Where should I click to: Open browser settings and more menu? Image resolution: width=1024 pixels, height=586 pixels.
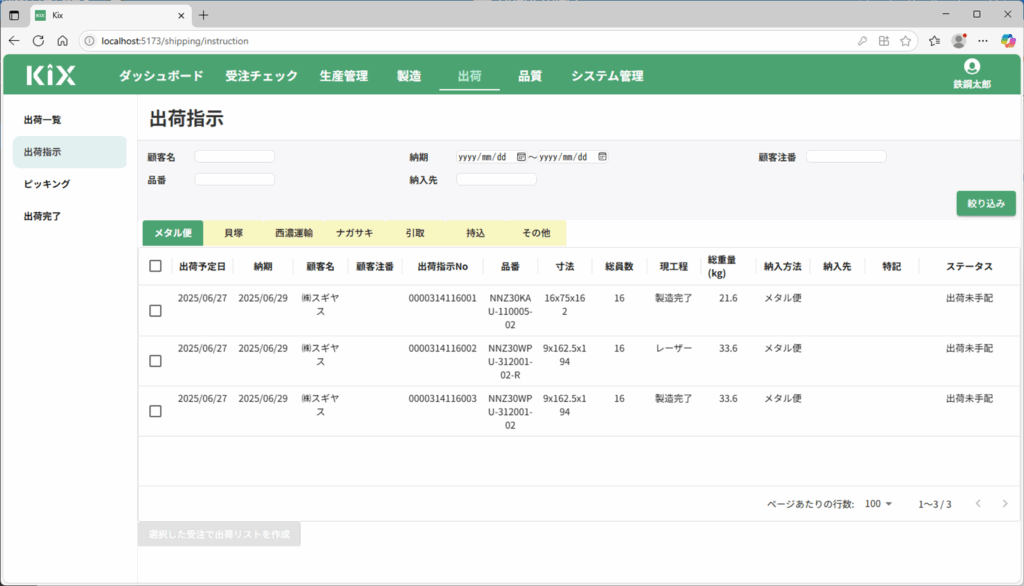983,41
